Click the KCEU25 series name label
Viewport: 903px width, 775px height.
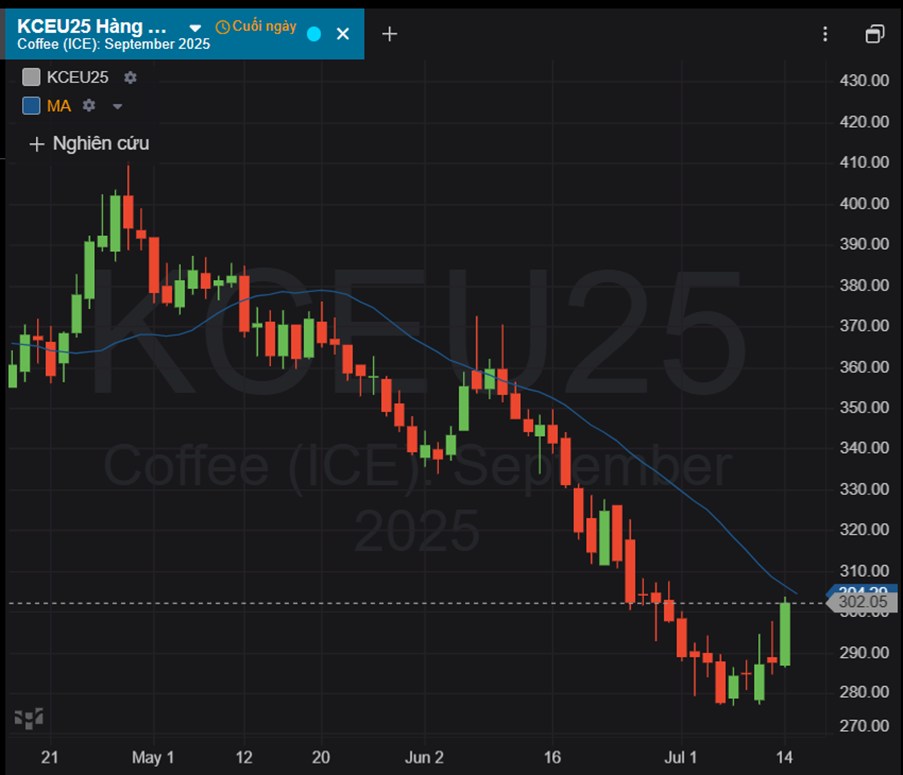pyautogui.click(x=77, y=77)
